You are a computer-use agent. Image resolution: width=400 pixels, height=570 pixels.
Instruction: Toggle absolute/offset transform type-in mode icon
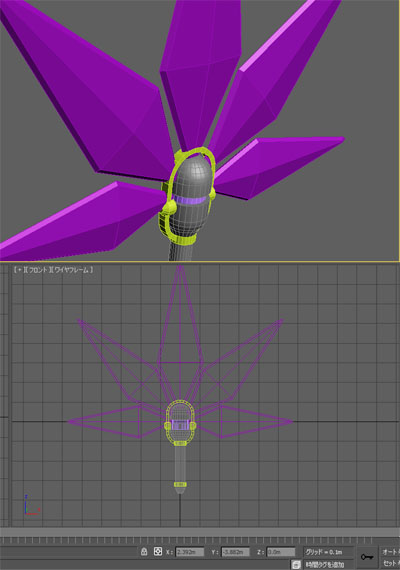click(x=157, y=551)
